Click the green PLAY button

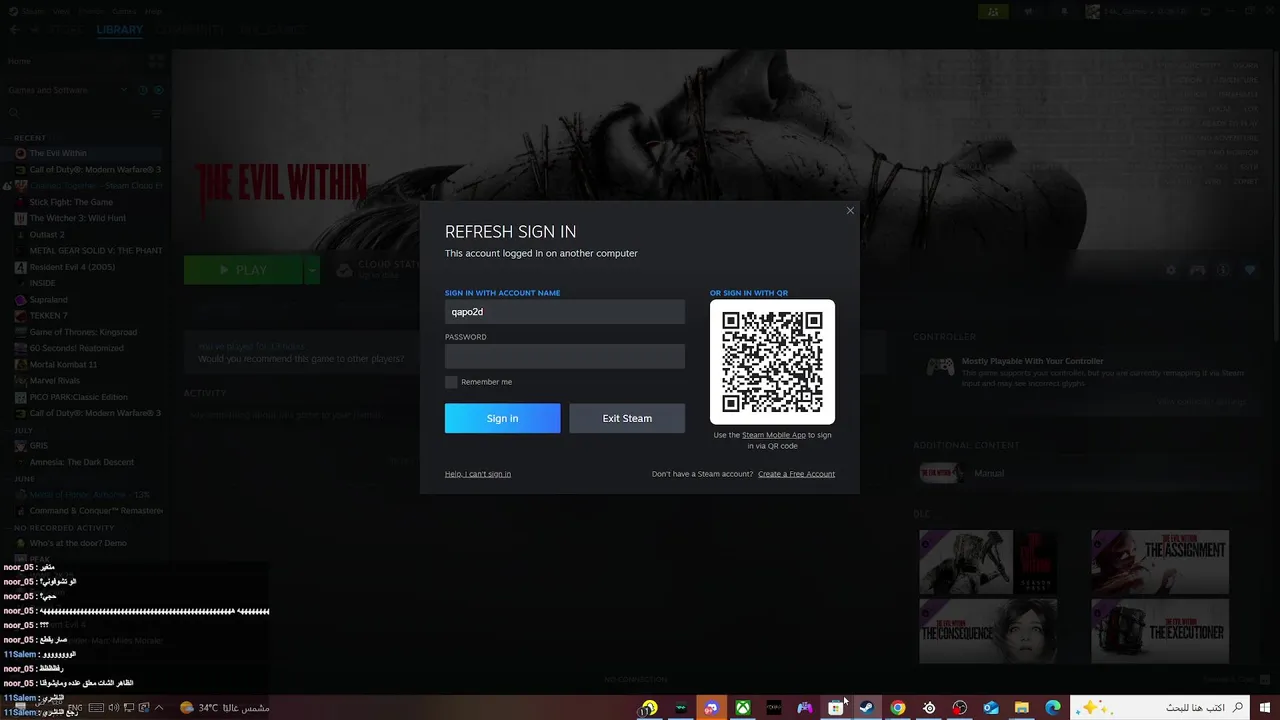pyautogui.click(x=243, y=270)
